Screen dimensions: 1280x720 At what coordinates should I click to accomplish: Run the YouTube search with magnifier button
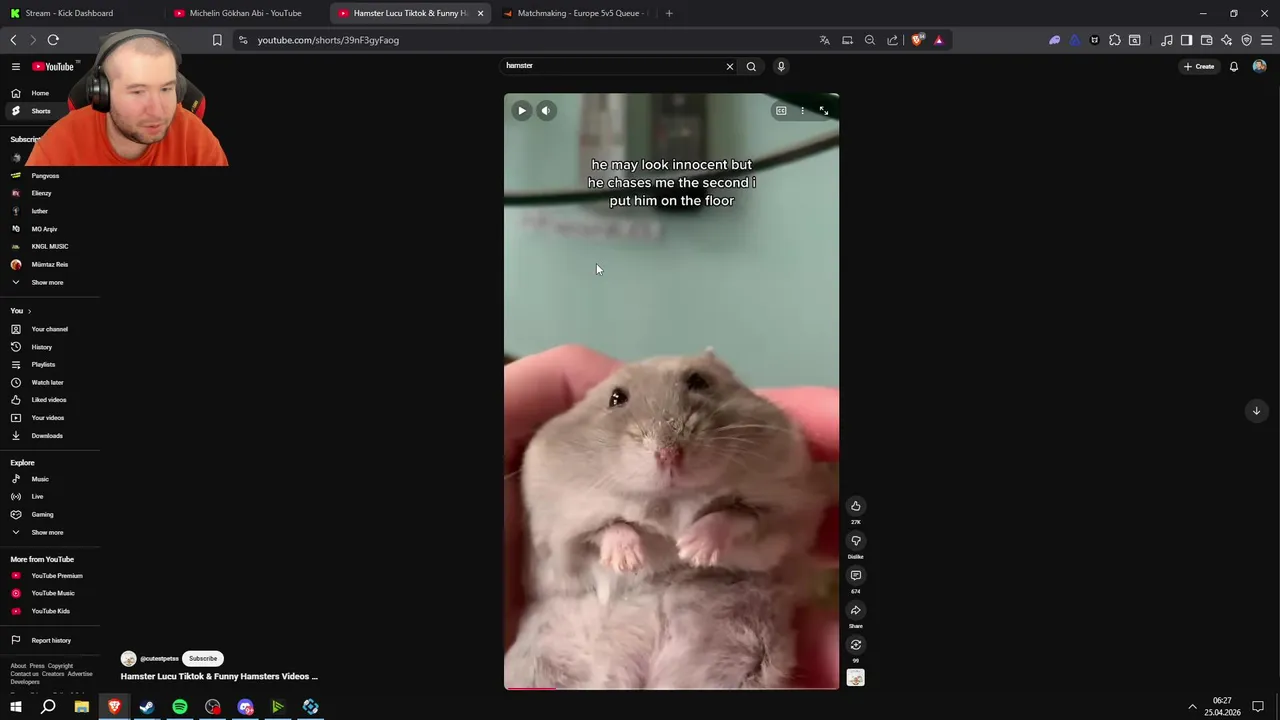click(751, 66)
